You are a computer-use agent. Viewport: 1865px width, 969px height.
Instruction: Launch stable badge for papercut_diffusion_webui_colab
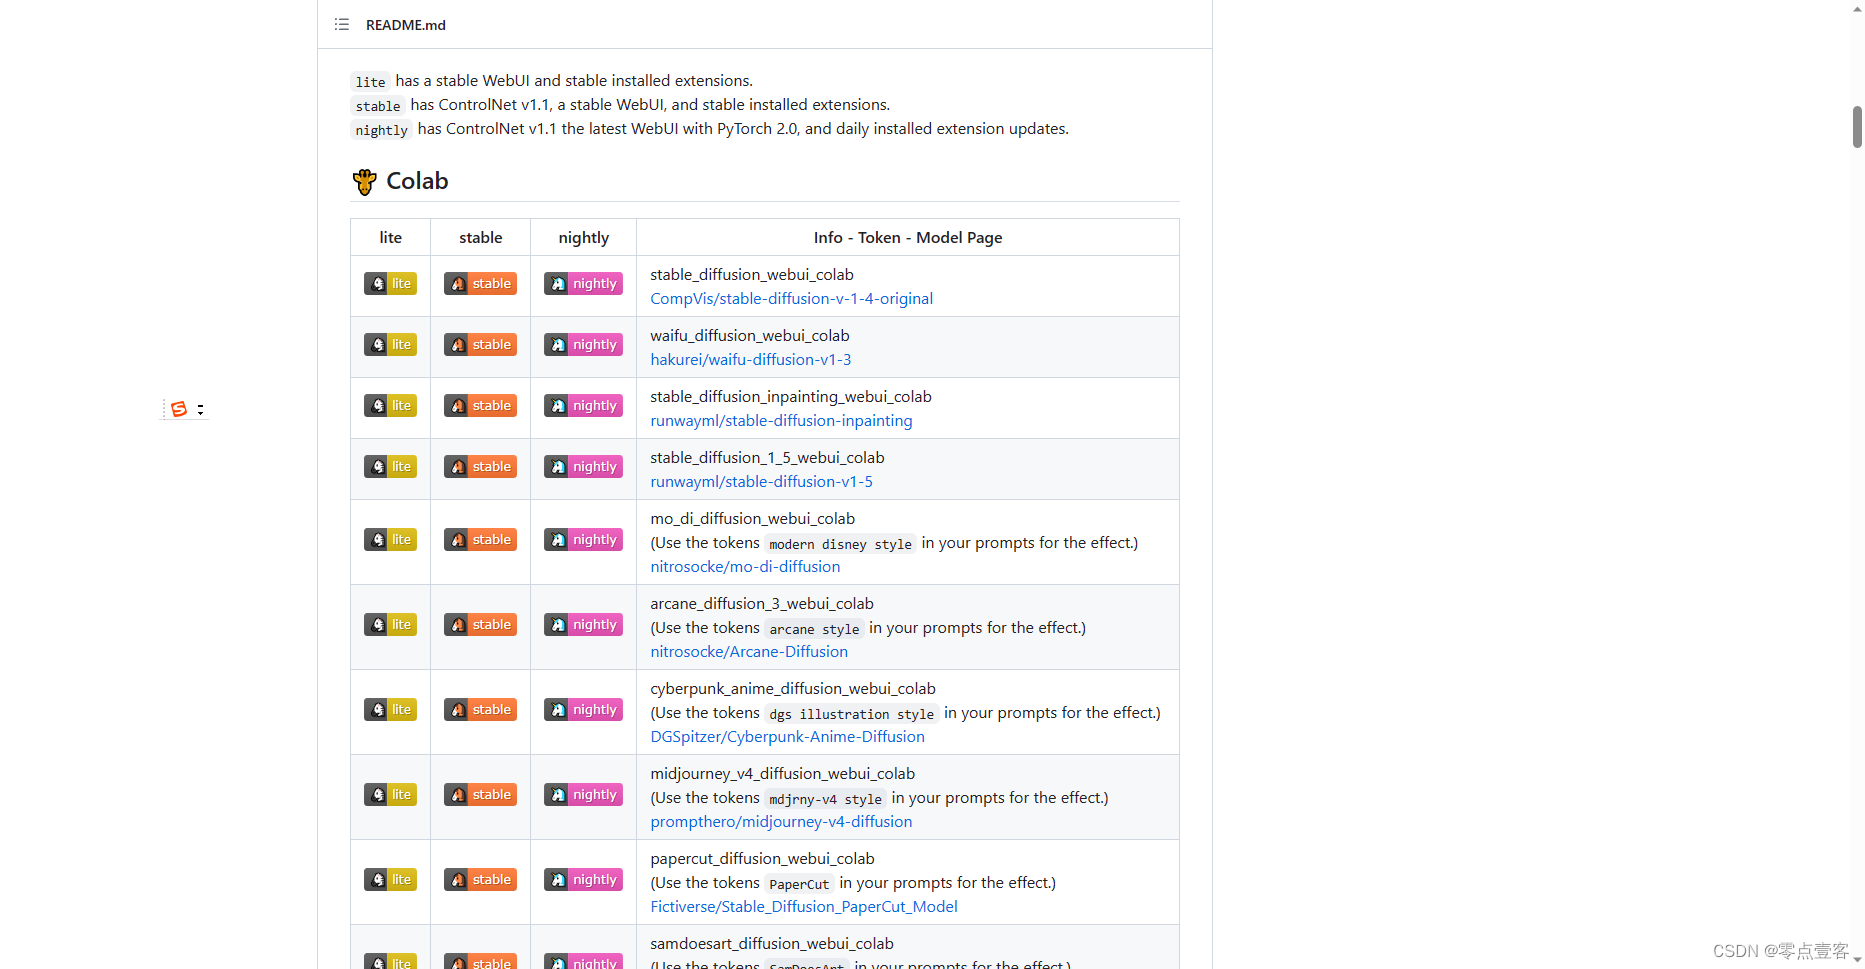[480, 880]
